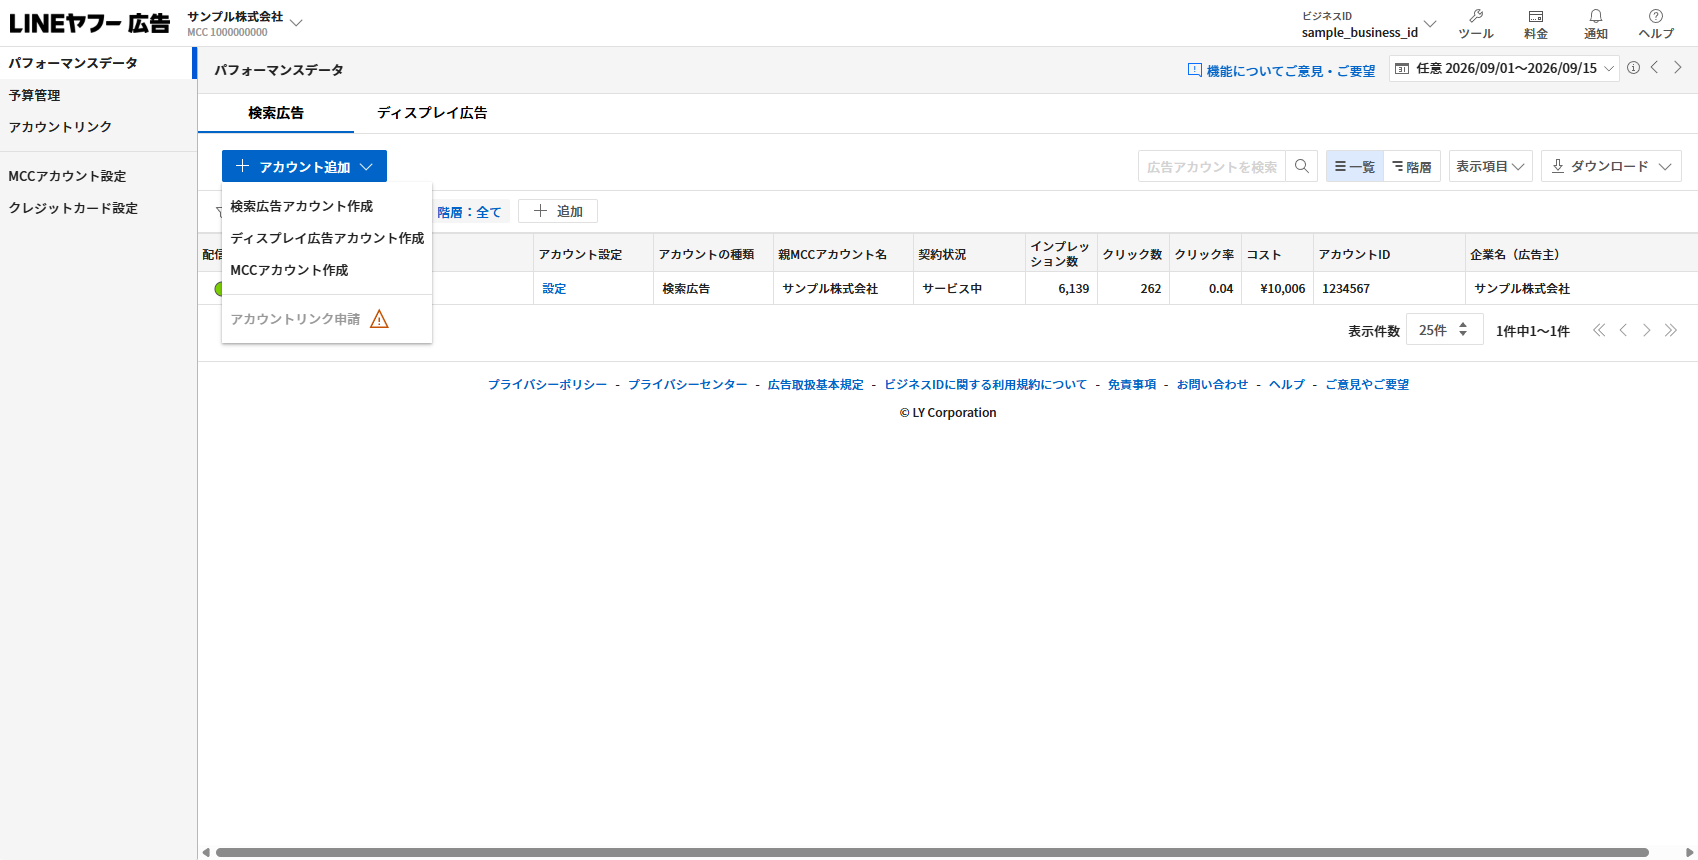The height and width of the screenshot is (860, 1698).
Task: Open 機能についてご意見・ご要望 link
Action: [x=1291, y=71]
